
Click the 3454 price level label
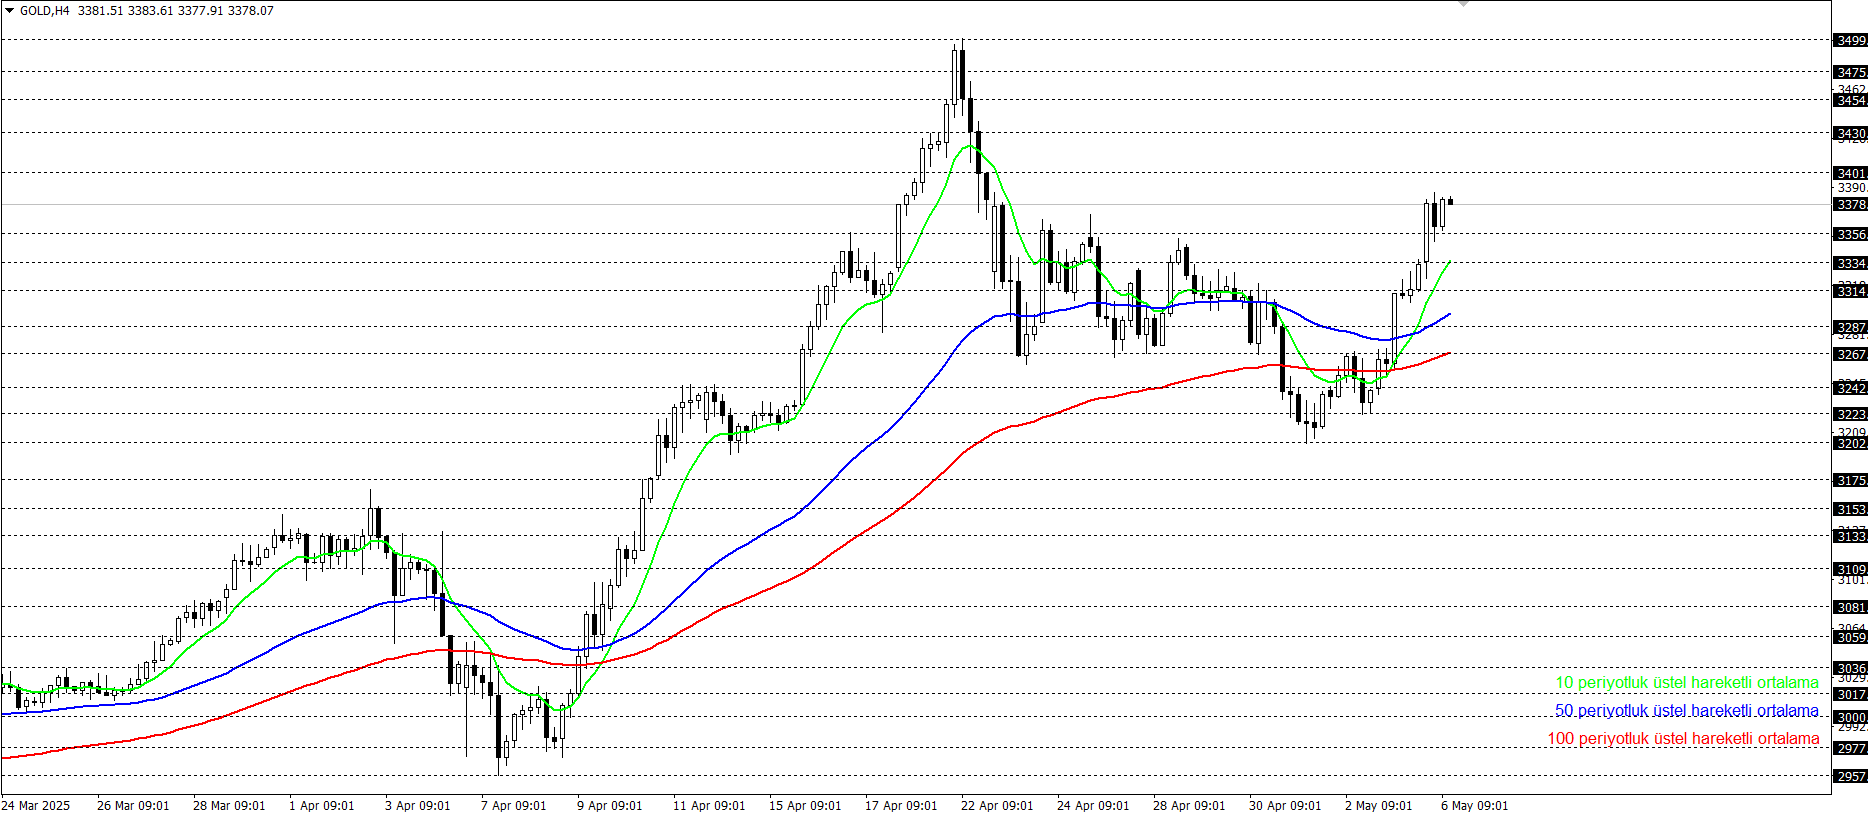1850,101
